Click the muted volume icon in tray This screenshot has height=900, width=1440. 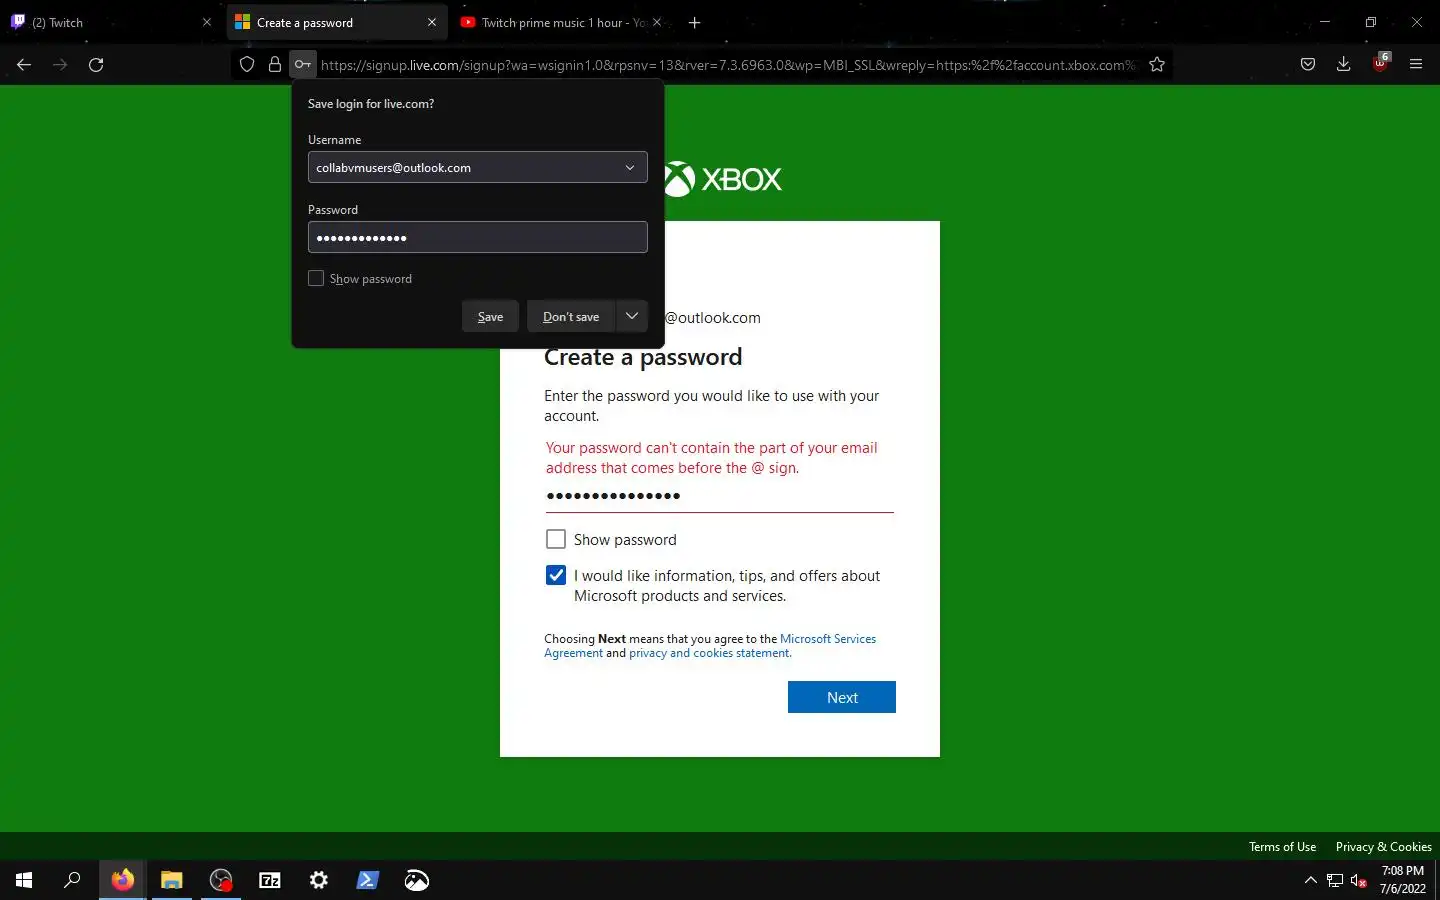[1359, 880]
